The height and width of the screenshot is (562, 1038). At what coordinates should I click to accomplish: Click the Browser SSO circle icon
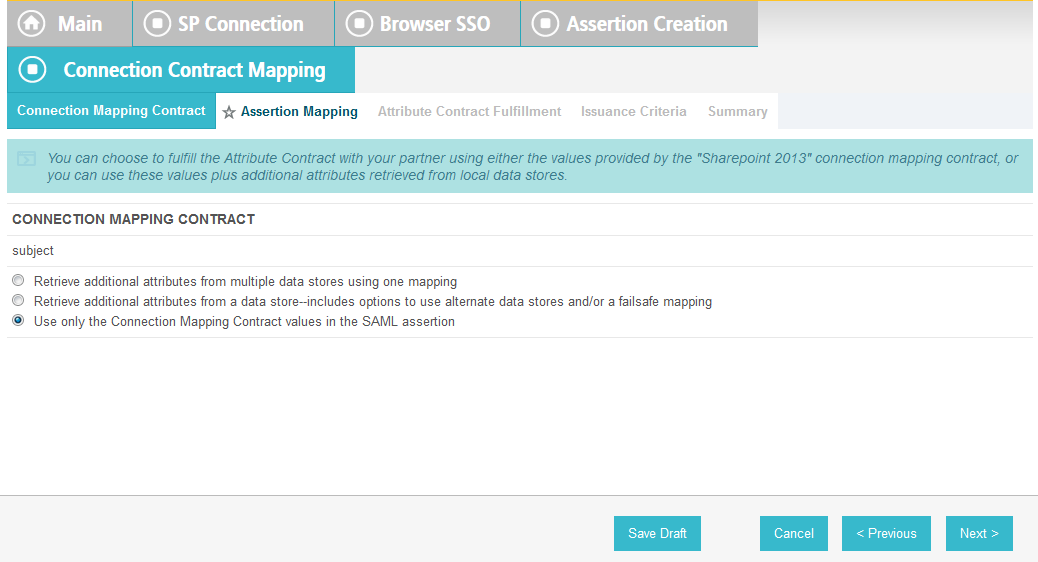pos(359,24)
